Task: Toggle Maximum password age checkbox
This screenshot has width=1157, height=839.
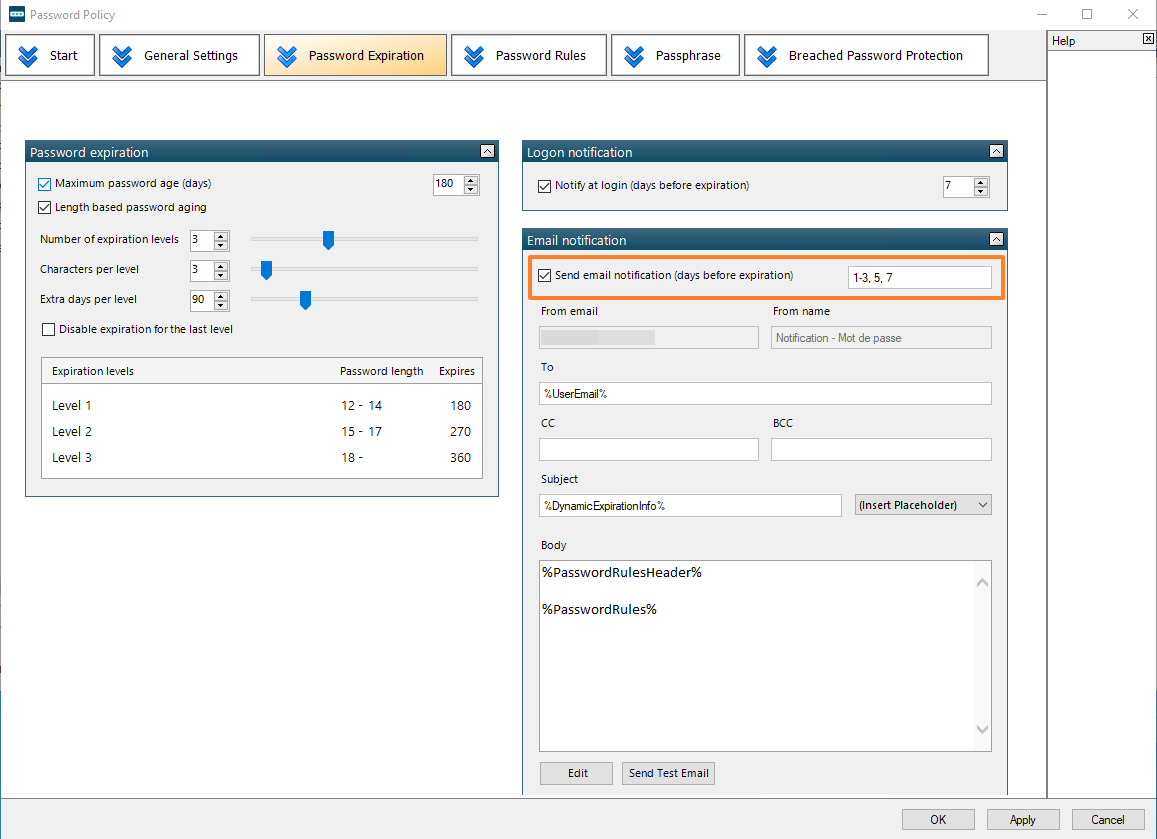Action: [x=44, y=184]
